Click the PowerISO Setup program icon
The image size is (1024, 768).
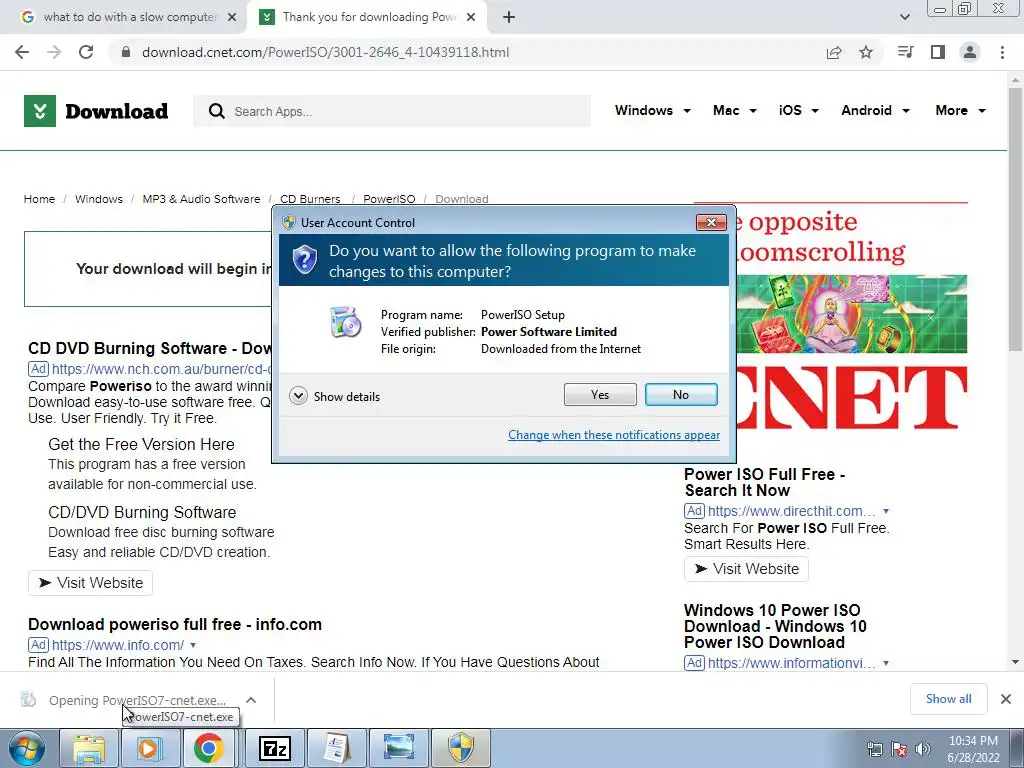[x=345, y=321]
